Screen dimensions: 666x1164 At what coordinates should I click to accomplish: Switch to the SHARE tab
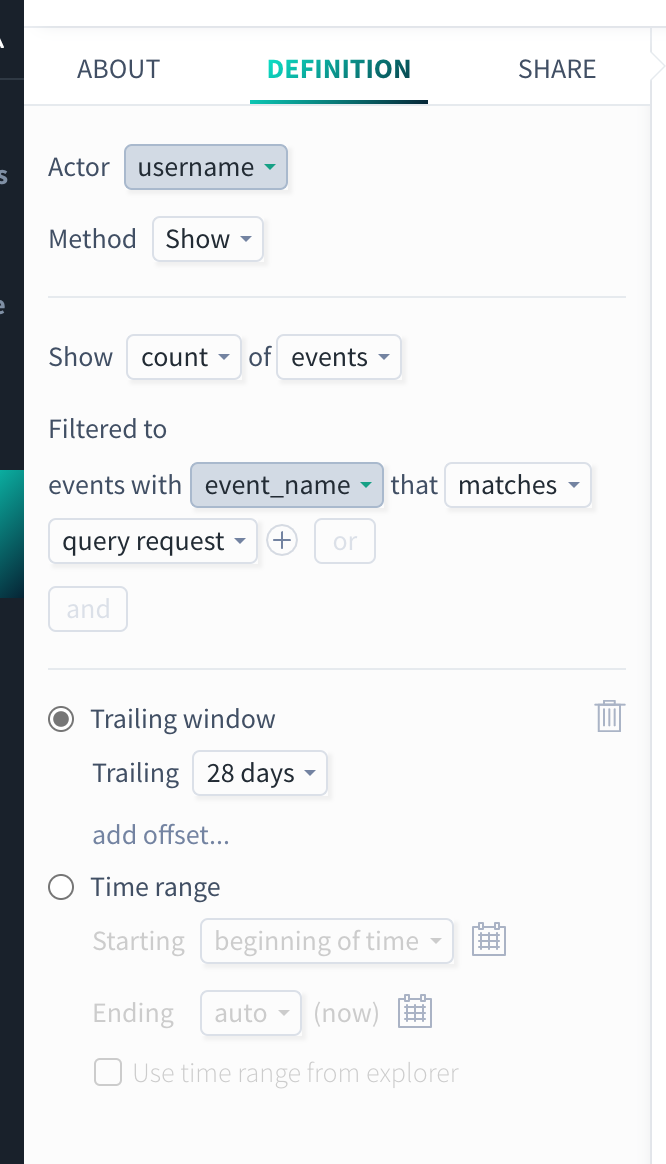click(x=557, y=69)
